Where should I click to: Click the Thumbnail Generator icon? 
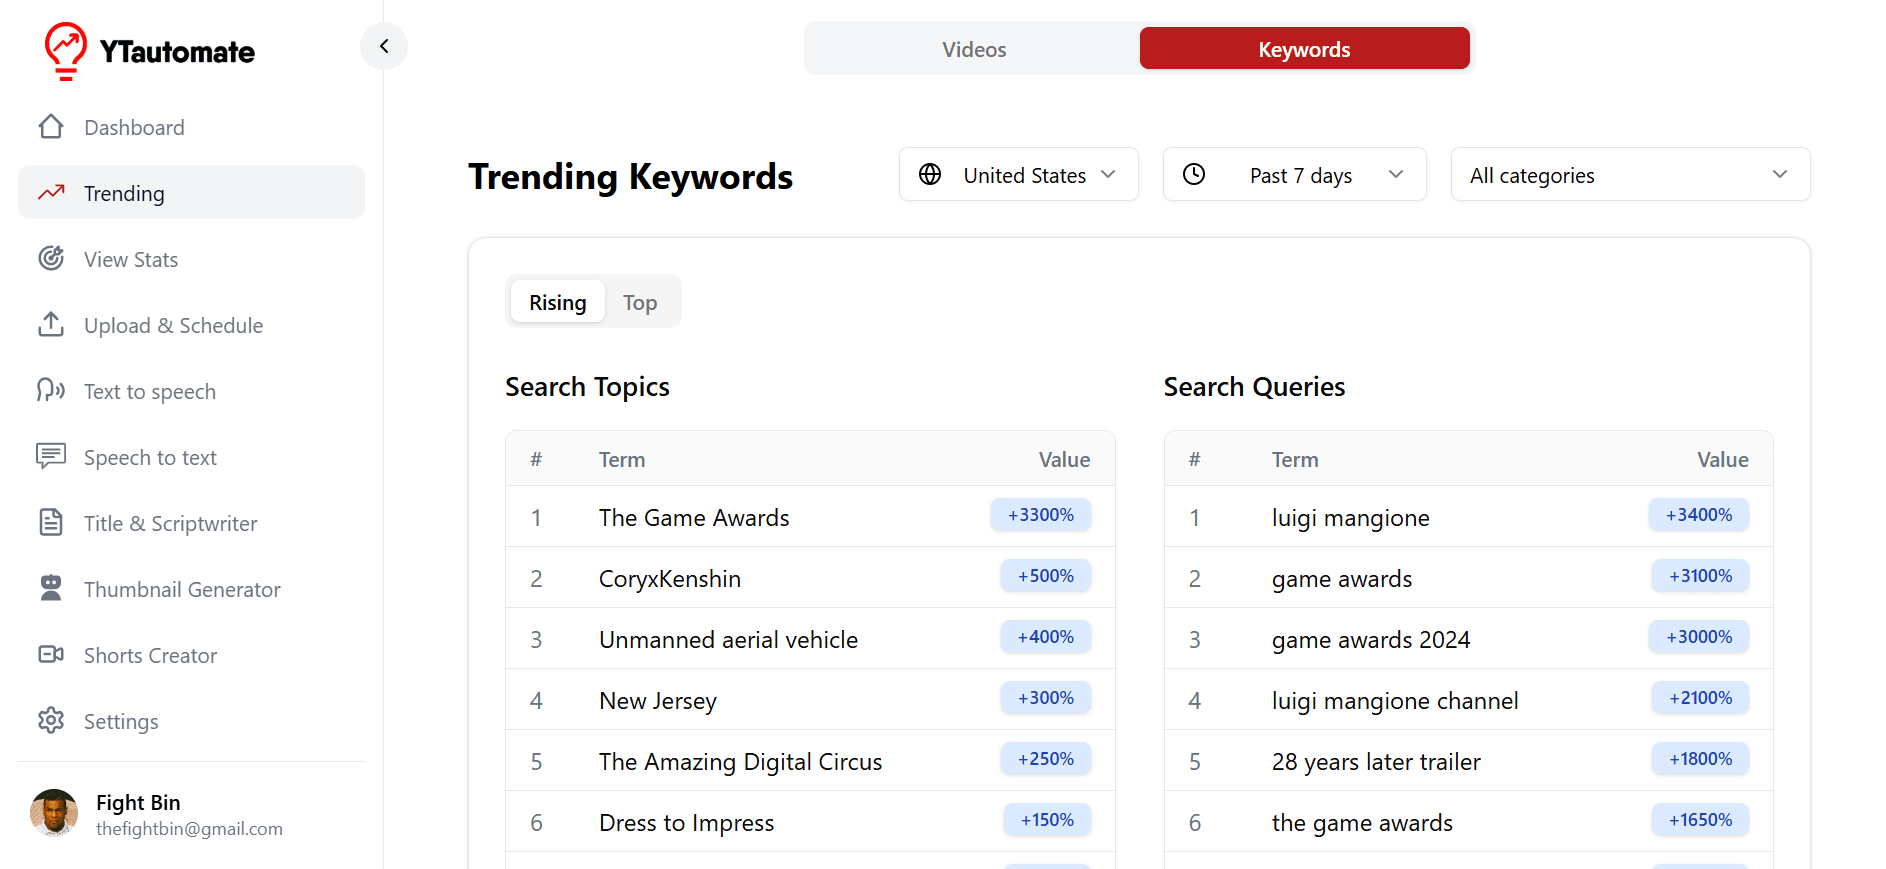pyautogui.click(x=51, y=588)
